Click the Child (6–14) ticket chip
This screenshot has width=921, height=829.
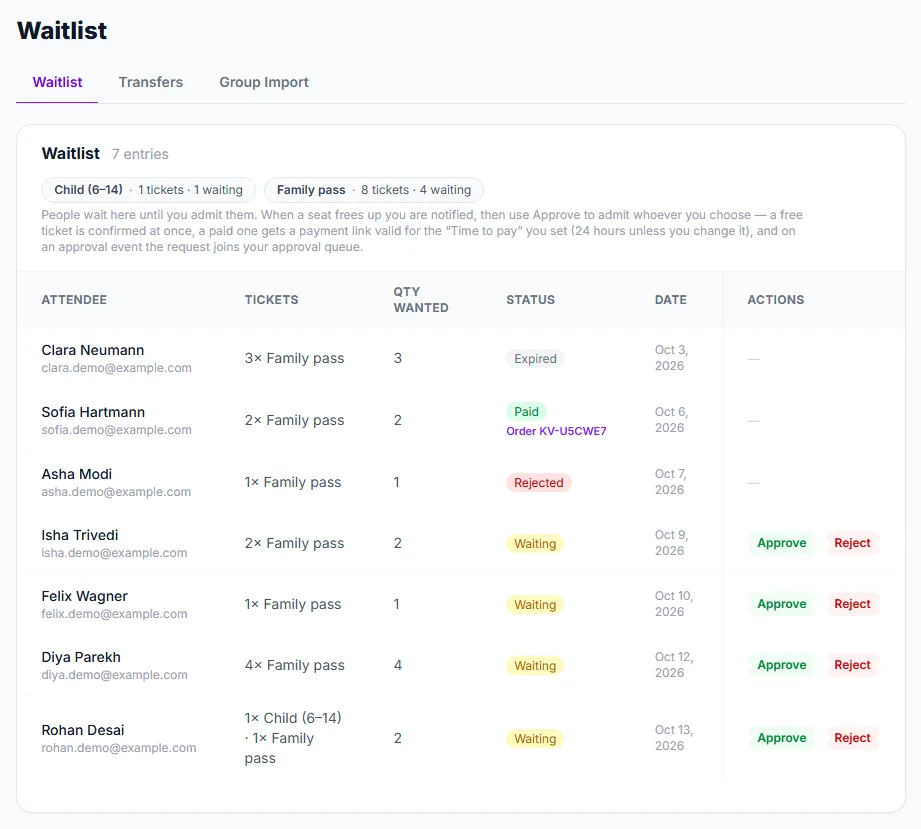point(149,190)
